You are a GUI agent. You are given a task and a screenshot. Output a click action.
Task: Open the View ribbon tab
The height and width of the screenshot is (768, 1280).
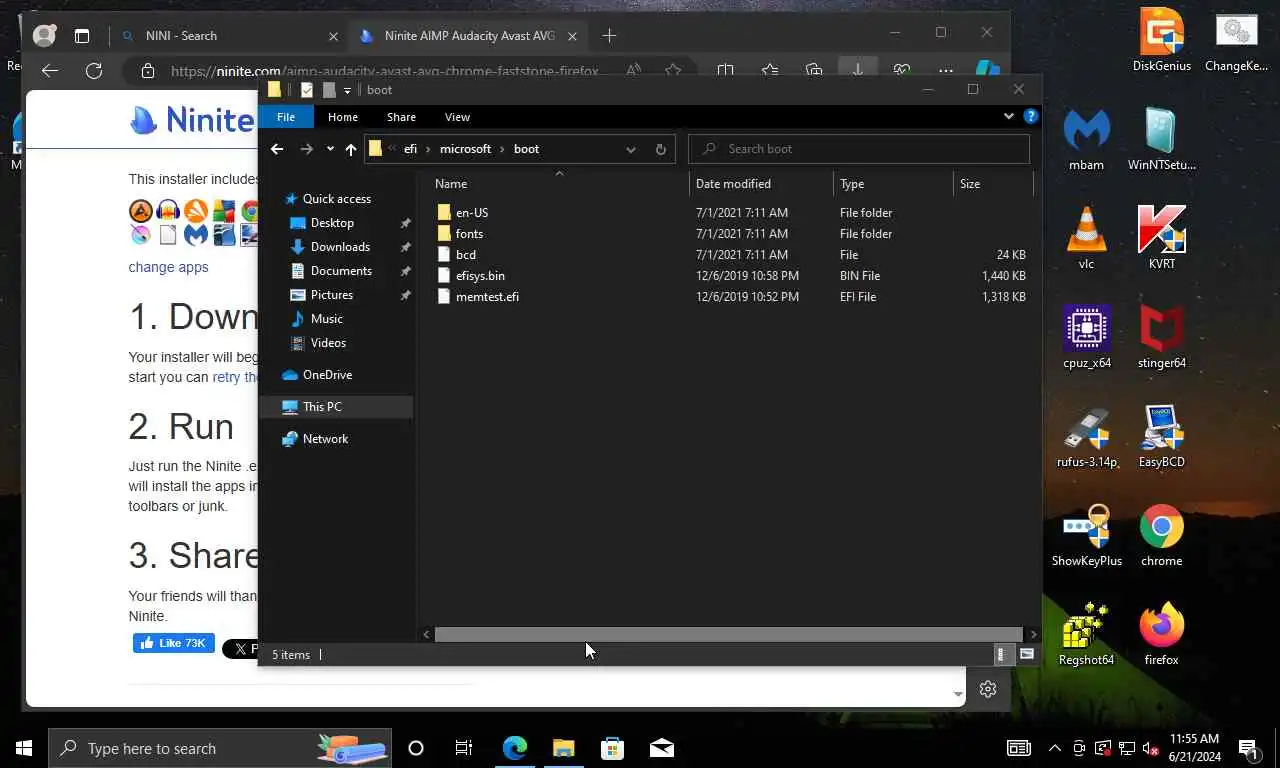(457, 117)
